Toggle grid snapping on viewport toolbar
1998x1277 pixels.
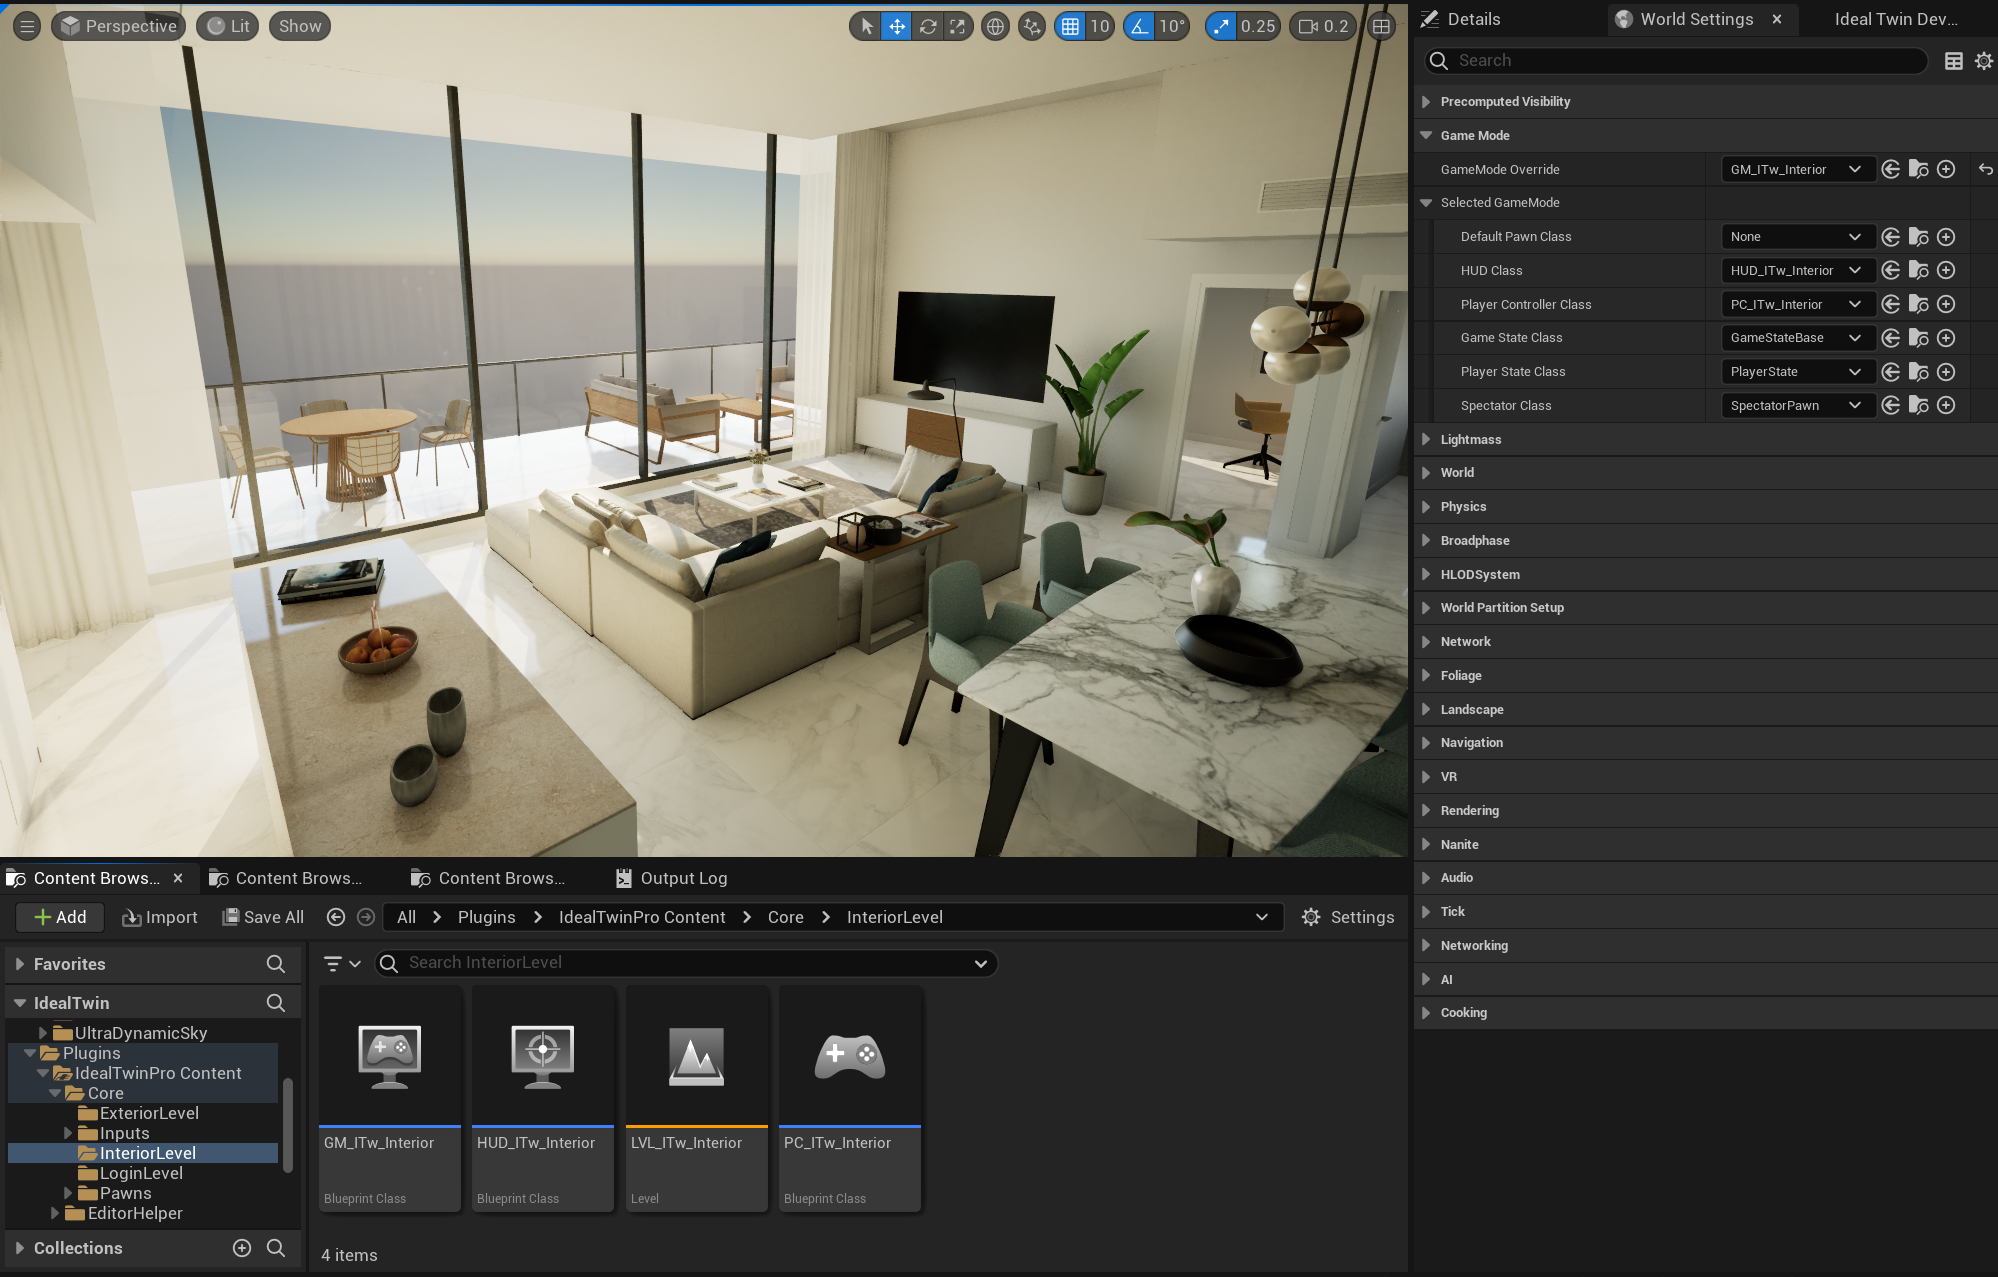[1070, 27]
